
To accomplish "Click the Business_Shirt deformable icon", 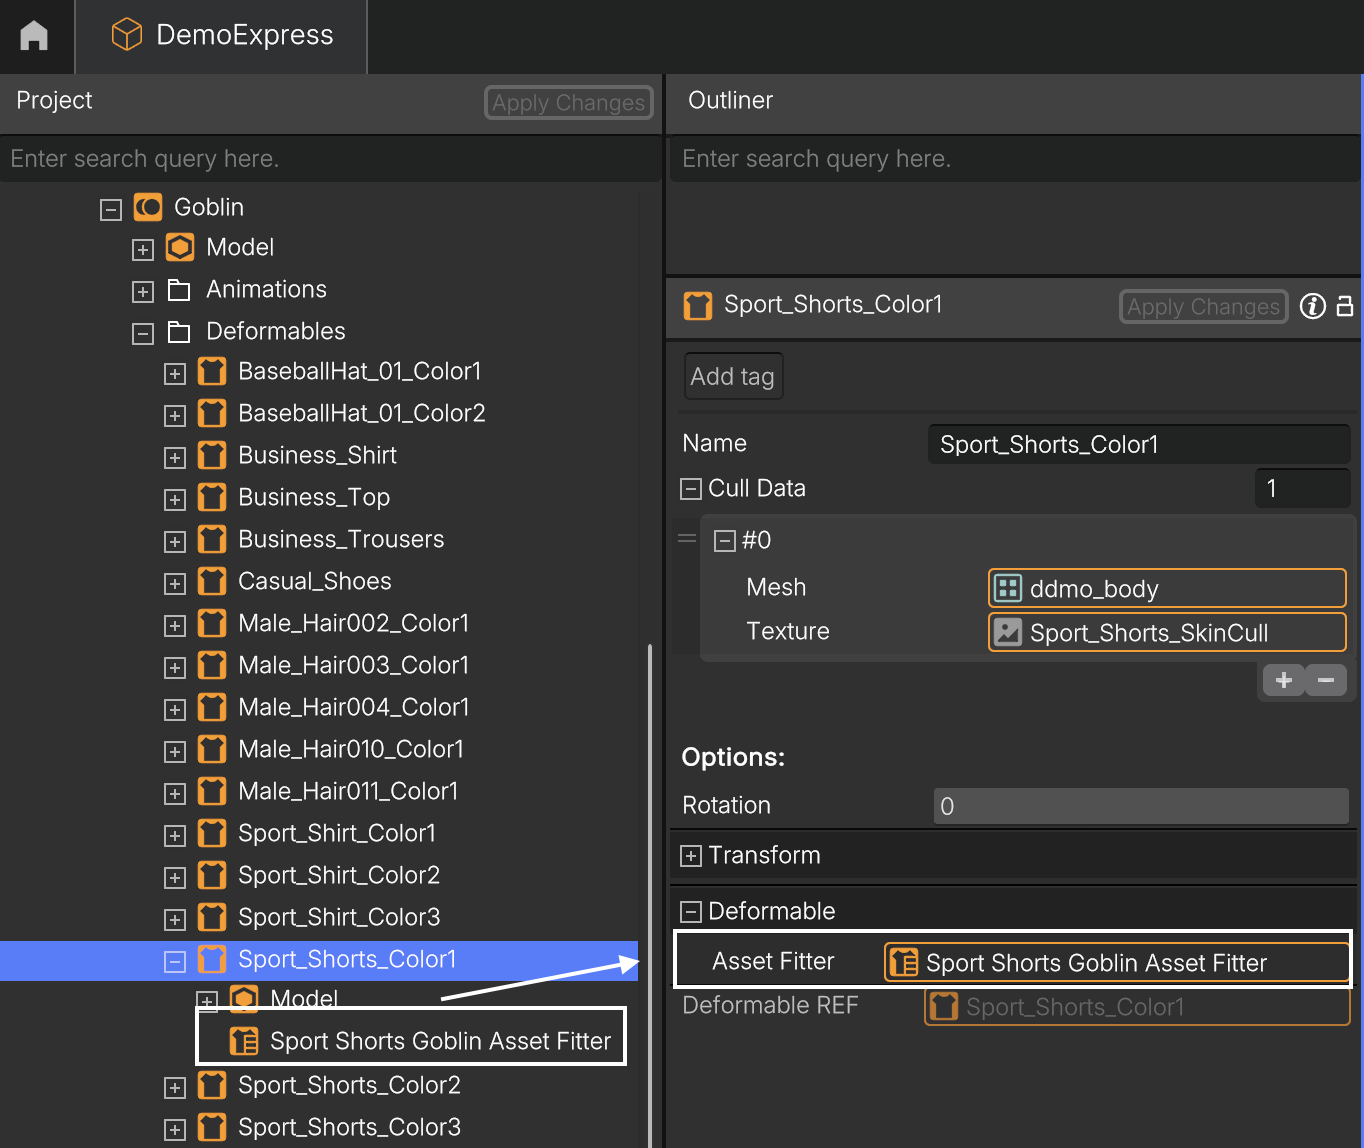I will pyautogui.click(x=212, y=456).
